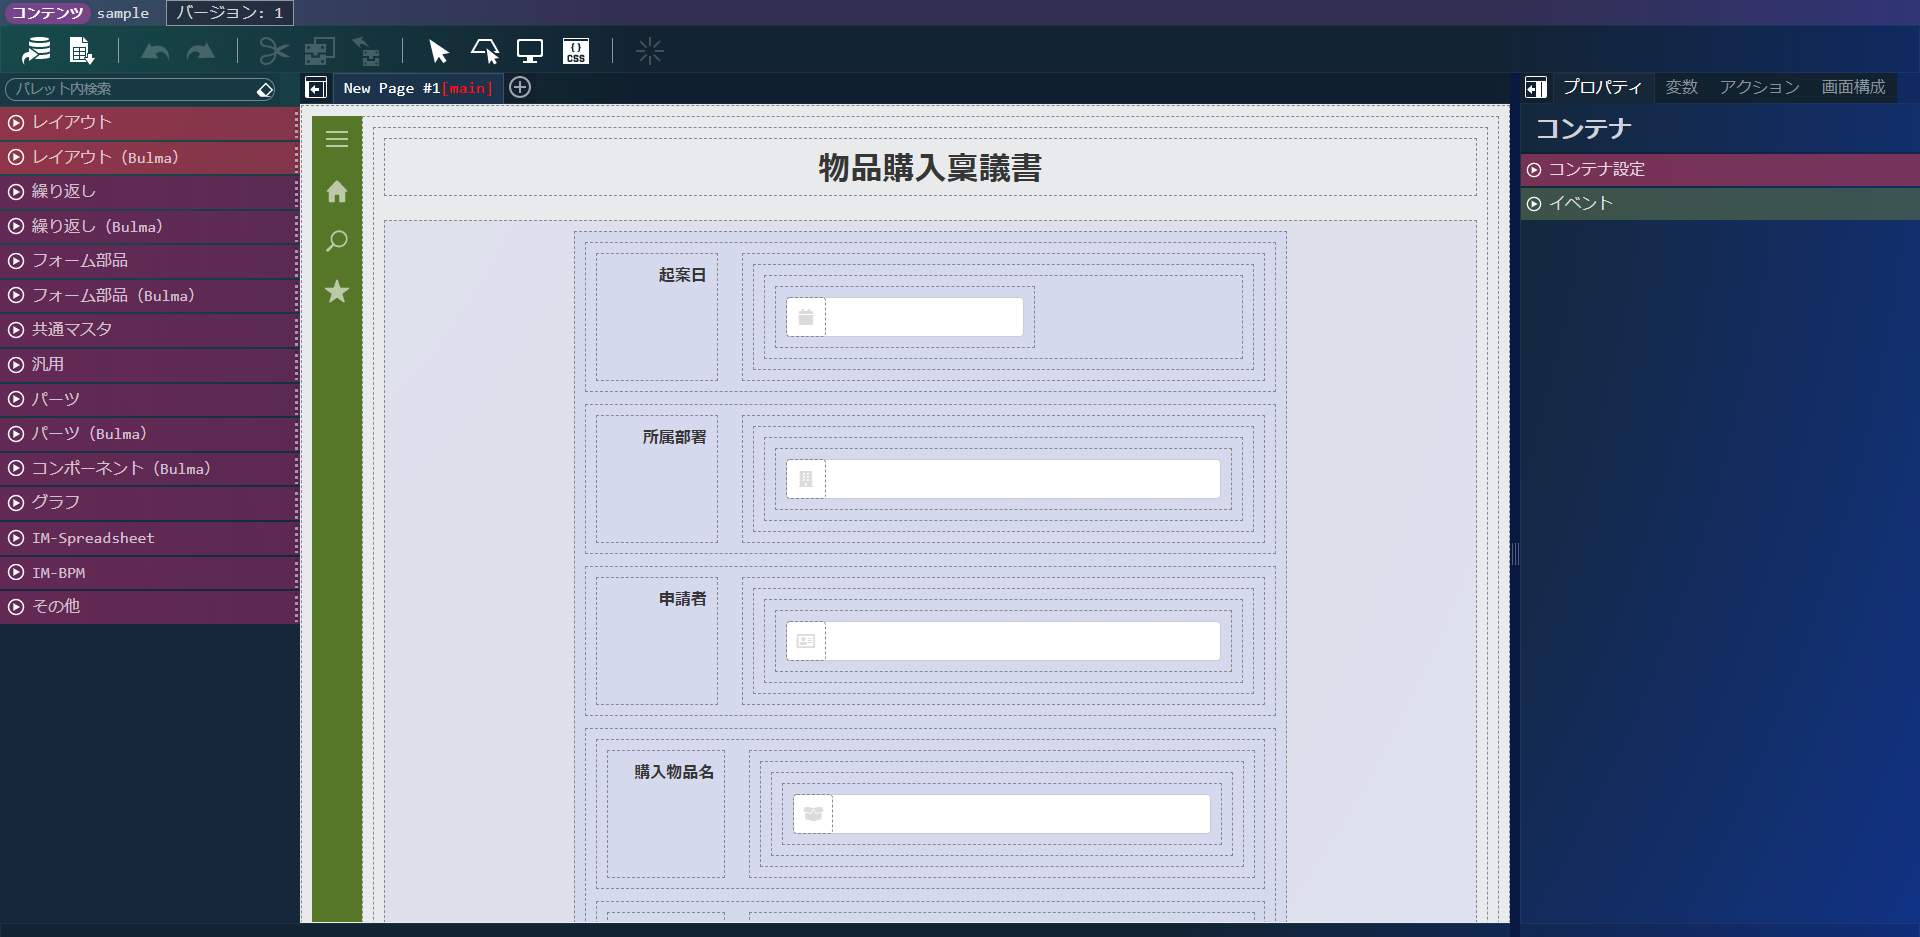Screen dimensions: 1920x937
Task: Click the コンテンツ badge label
Action: pyautogui.click(x=47, y=13)
